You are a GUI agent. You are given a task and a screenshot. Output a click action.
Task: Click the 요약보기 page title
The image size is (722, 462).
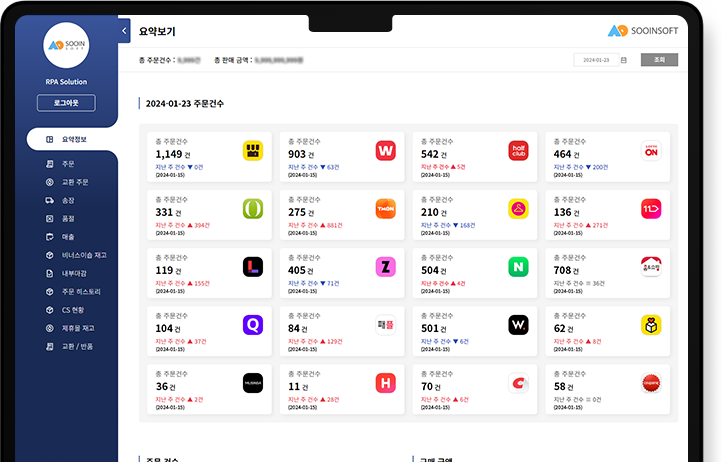(157, 31)
